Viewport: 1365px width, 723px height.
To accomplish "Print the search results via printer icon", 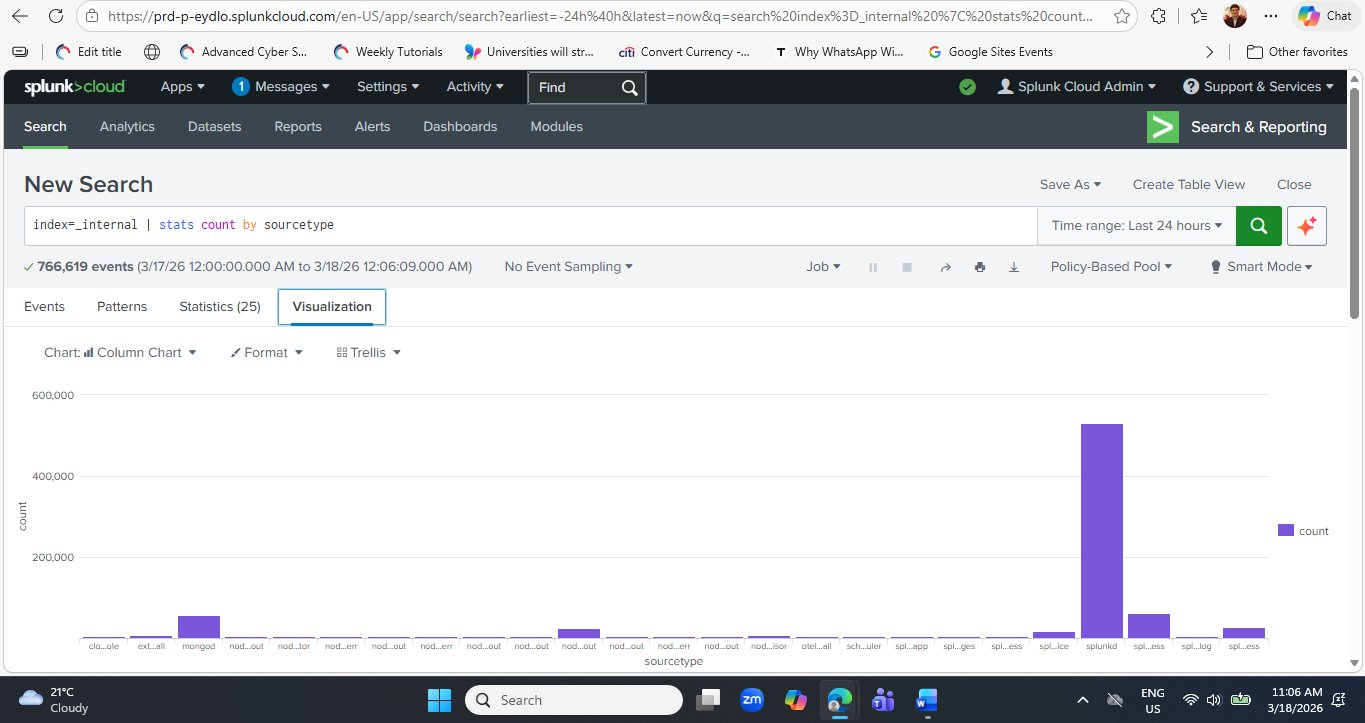I will (980, 267).
